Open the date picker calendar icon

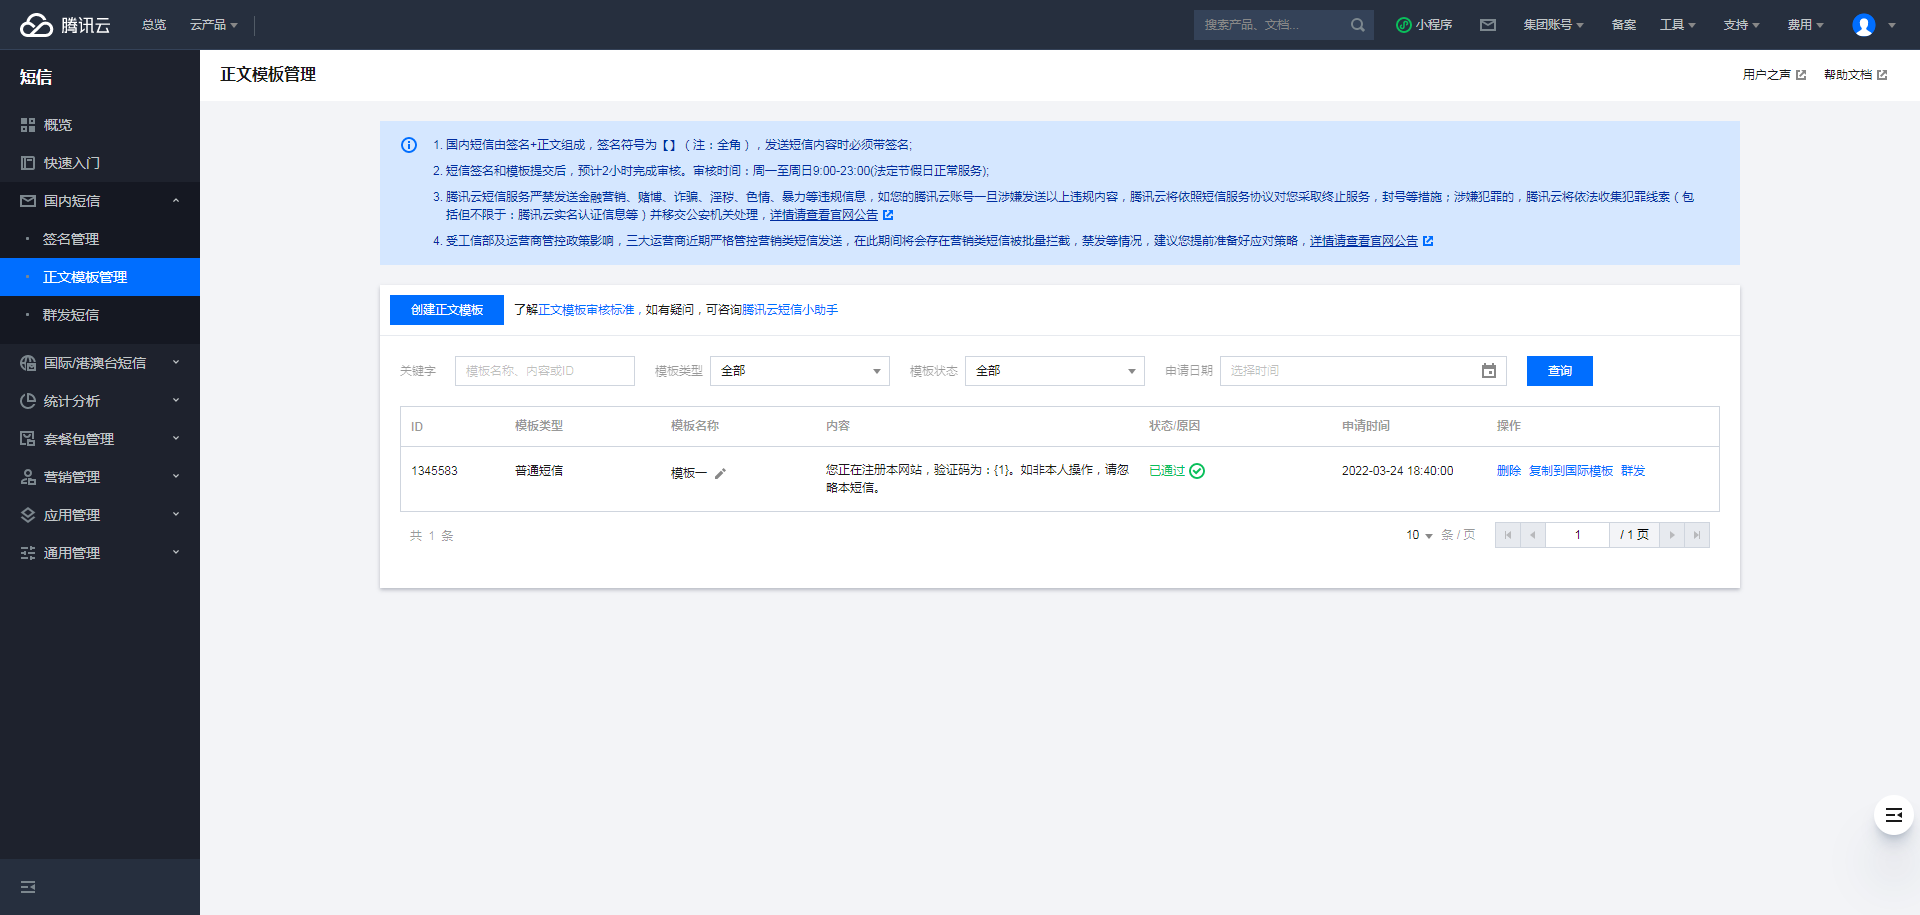pyautogui.click(x=1489, y=371)
